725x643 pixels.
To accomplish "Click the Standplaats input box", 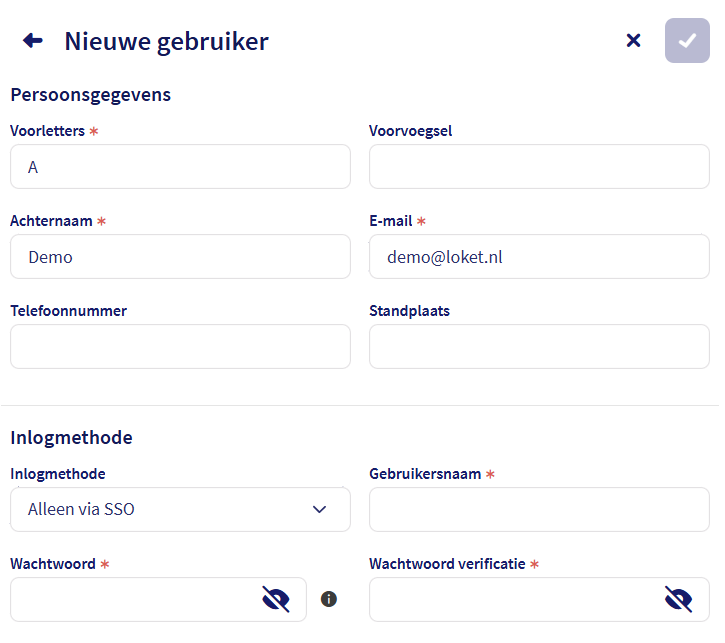I will (x=539, y=347).
